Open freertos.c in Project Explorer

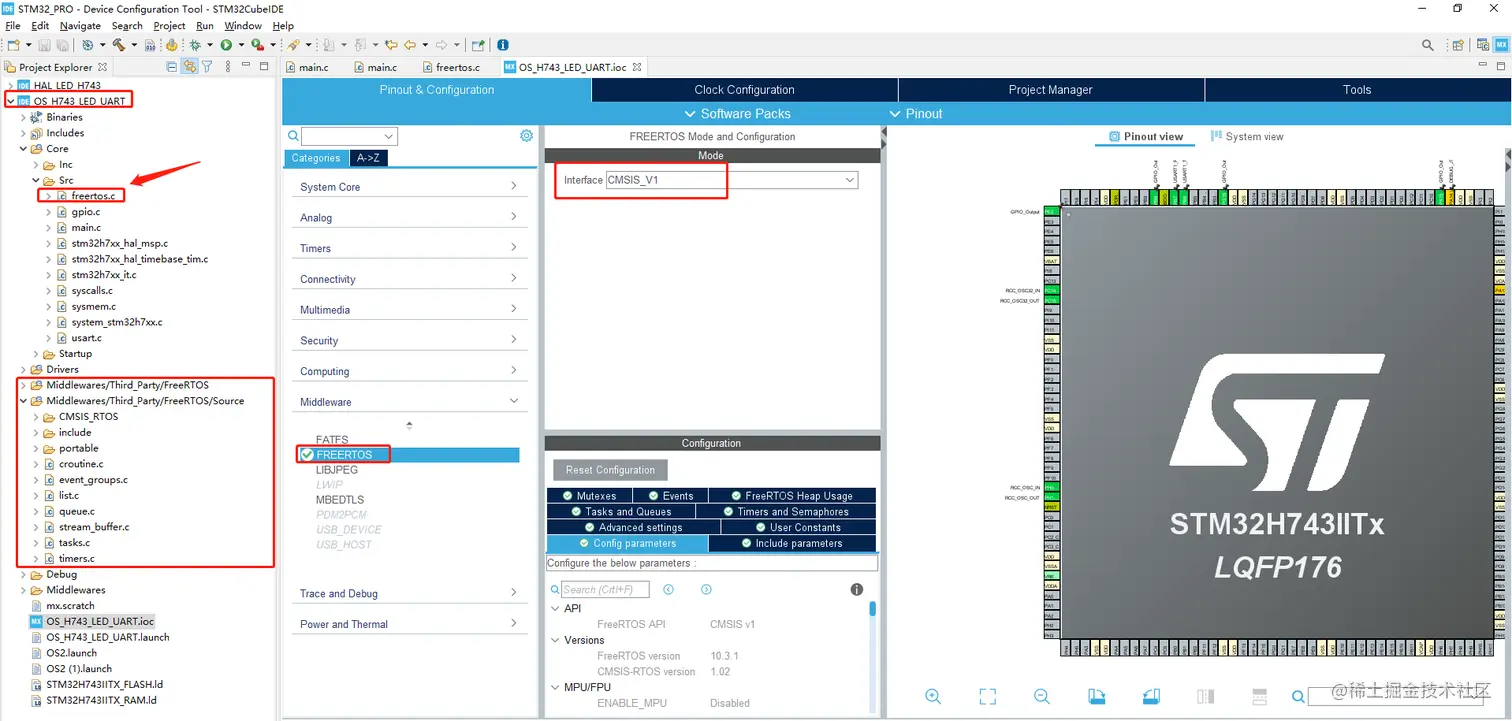tap(91, 196)
